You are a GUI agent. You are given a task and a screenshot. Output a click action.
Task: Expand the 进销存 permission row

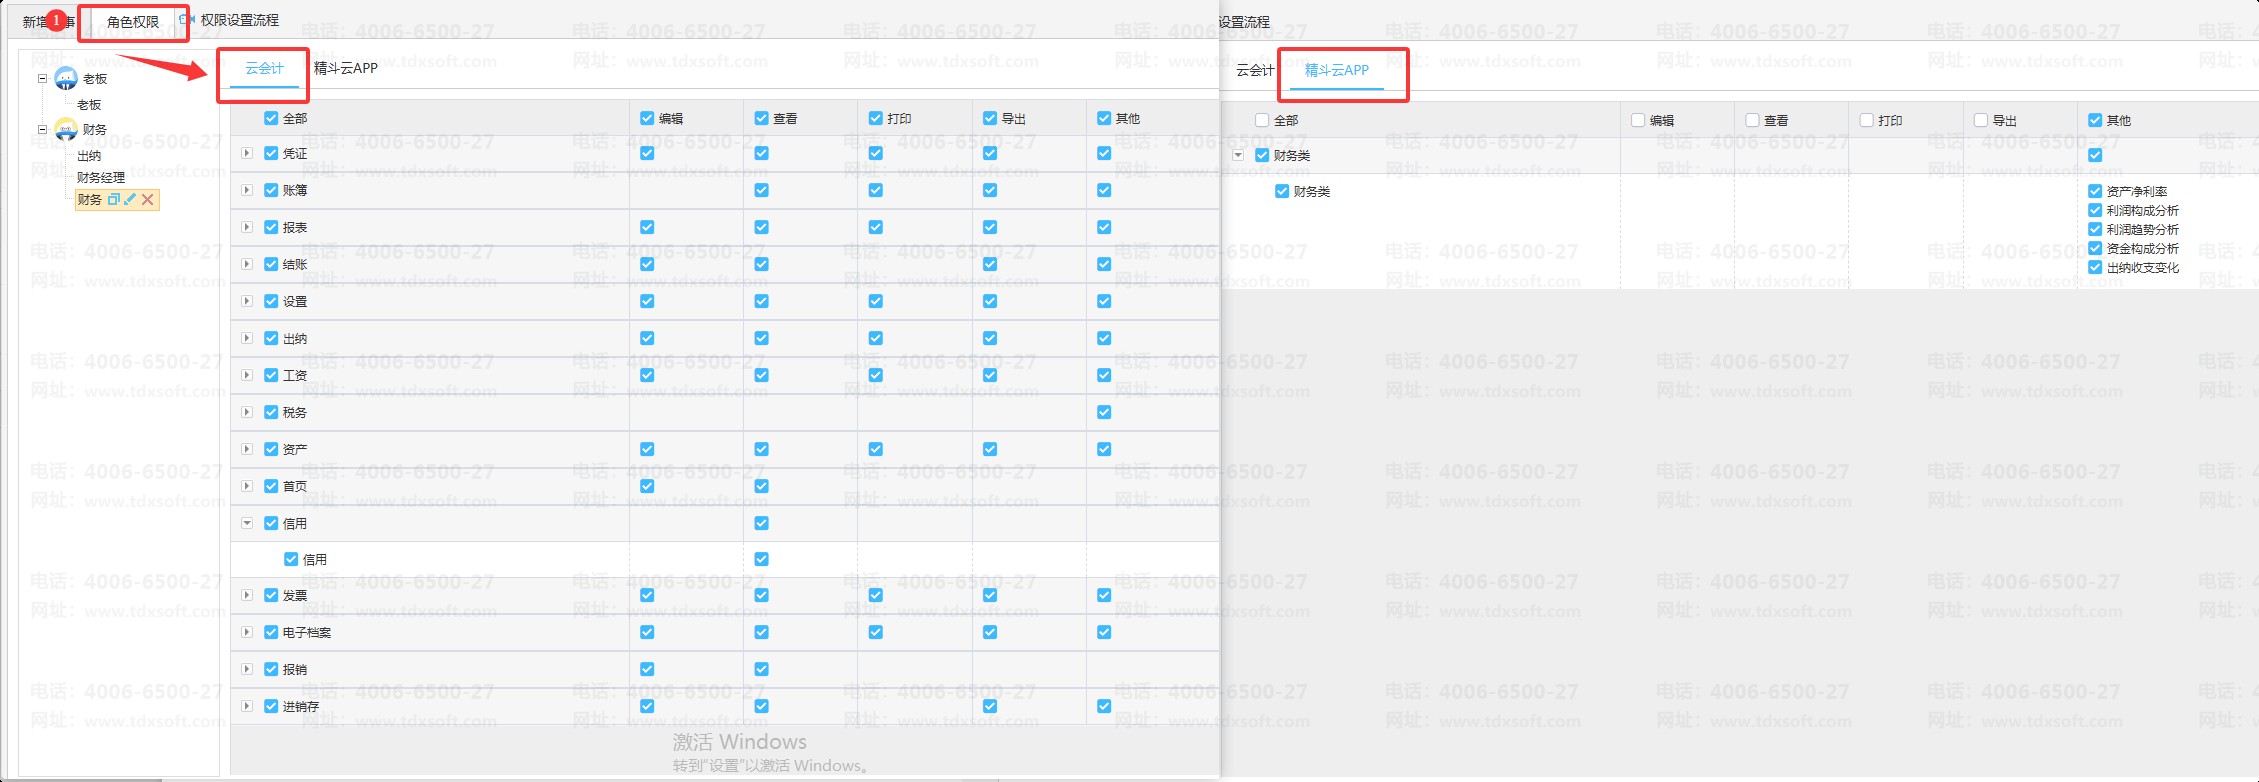coord(247,706)
